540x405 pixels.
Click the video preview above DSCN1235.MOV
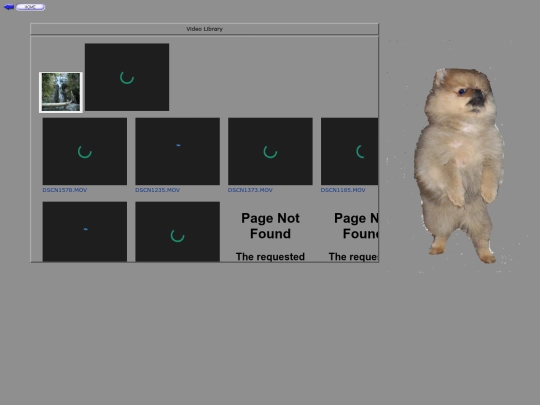[177, 151]
